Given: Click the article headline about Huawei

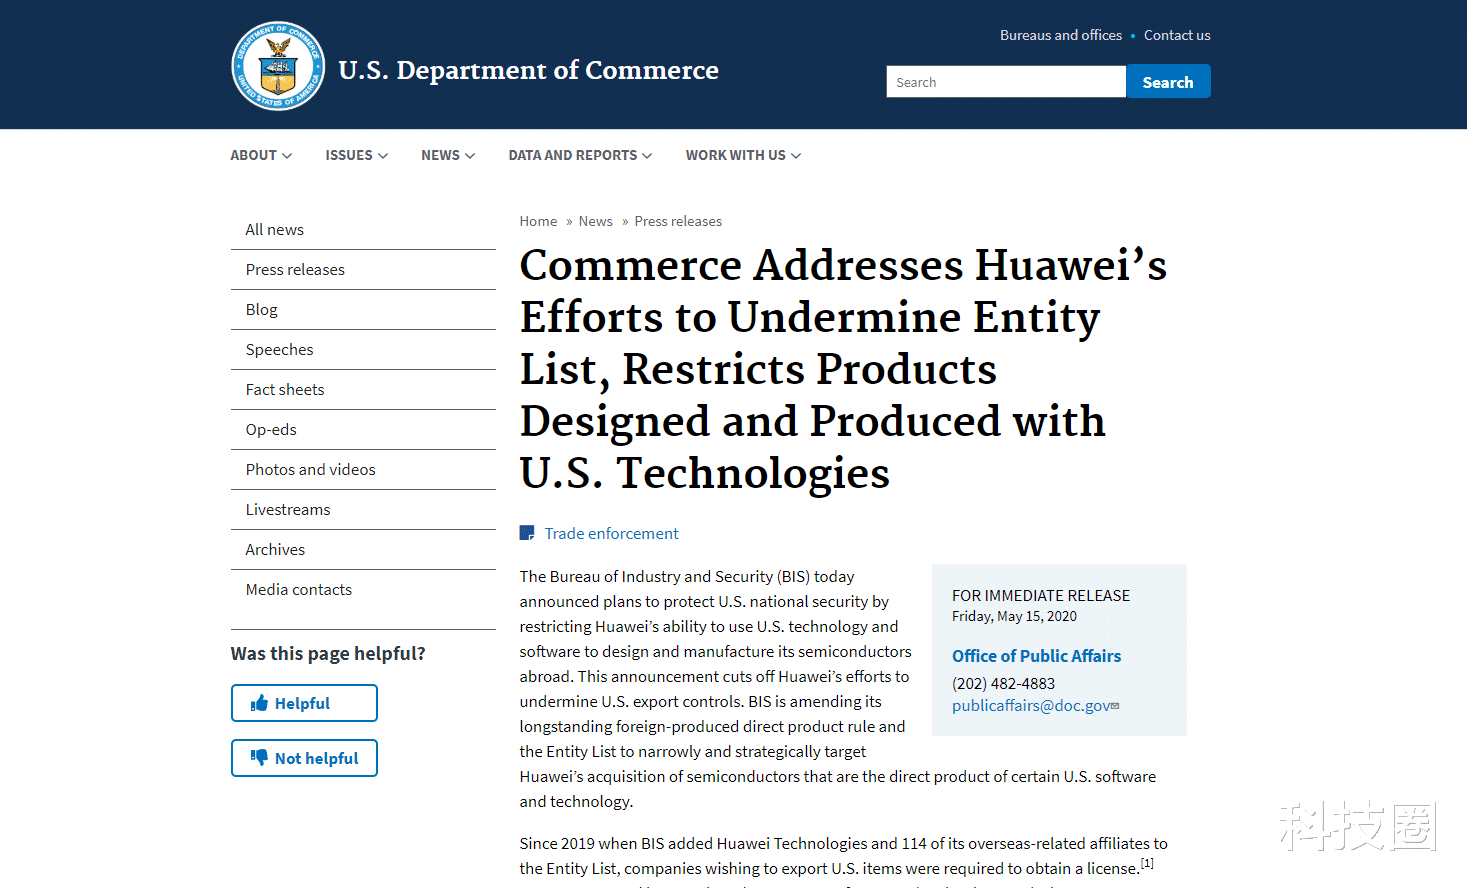Looking at the screenshot, I should coord(843,369).
